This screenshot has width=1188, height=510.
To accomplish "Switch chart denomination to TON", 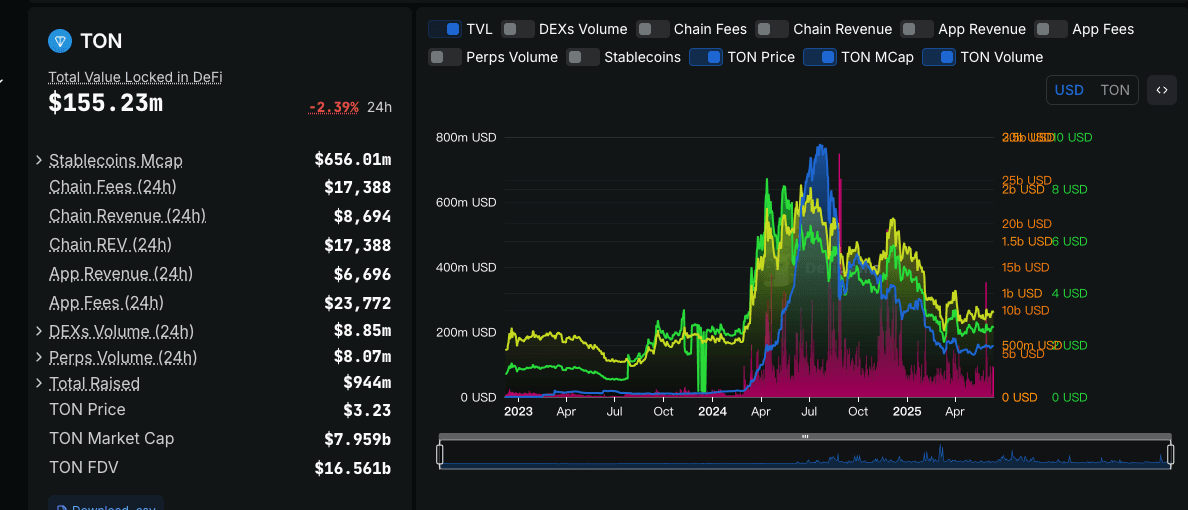I will point(1115,90).
